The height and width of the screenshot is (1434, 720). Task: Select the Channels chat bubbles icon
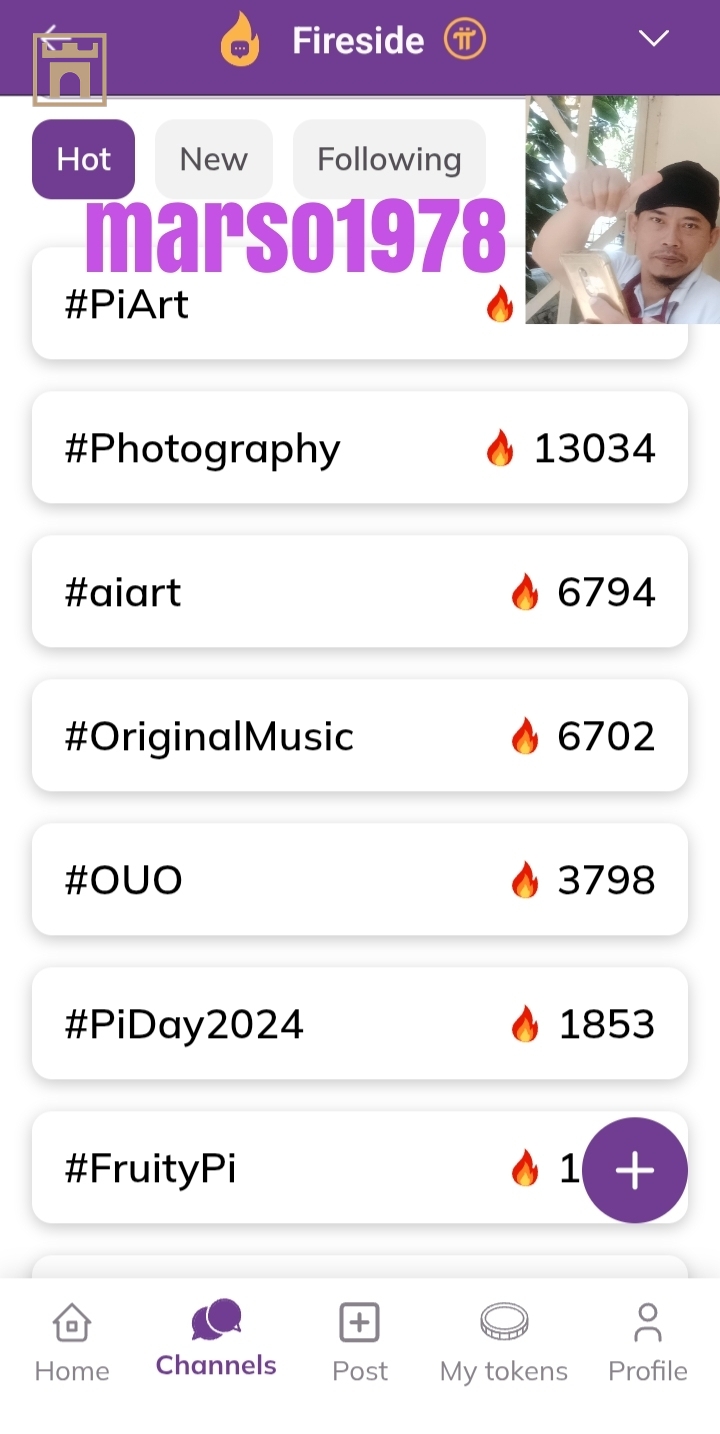[216, 1320]
